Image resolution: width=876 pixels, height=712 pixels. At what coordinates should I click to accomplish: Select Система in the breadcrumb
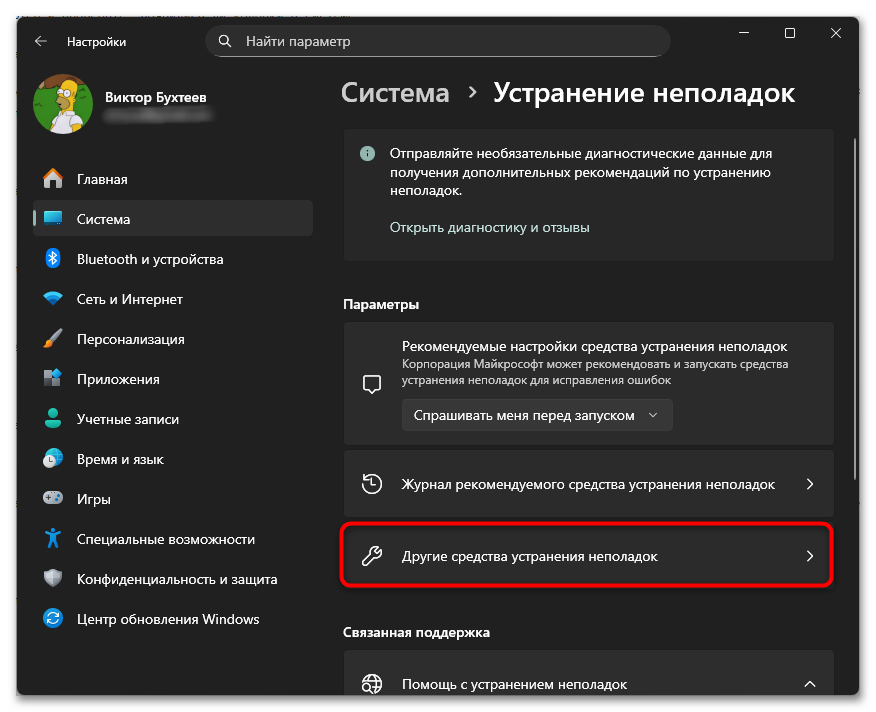(x=395, y=92)
